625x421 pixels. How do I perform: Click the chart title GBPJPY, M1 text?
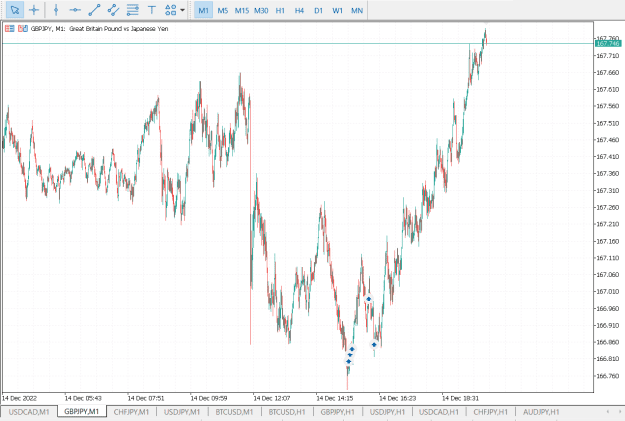point(48,29)
